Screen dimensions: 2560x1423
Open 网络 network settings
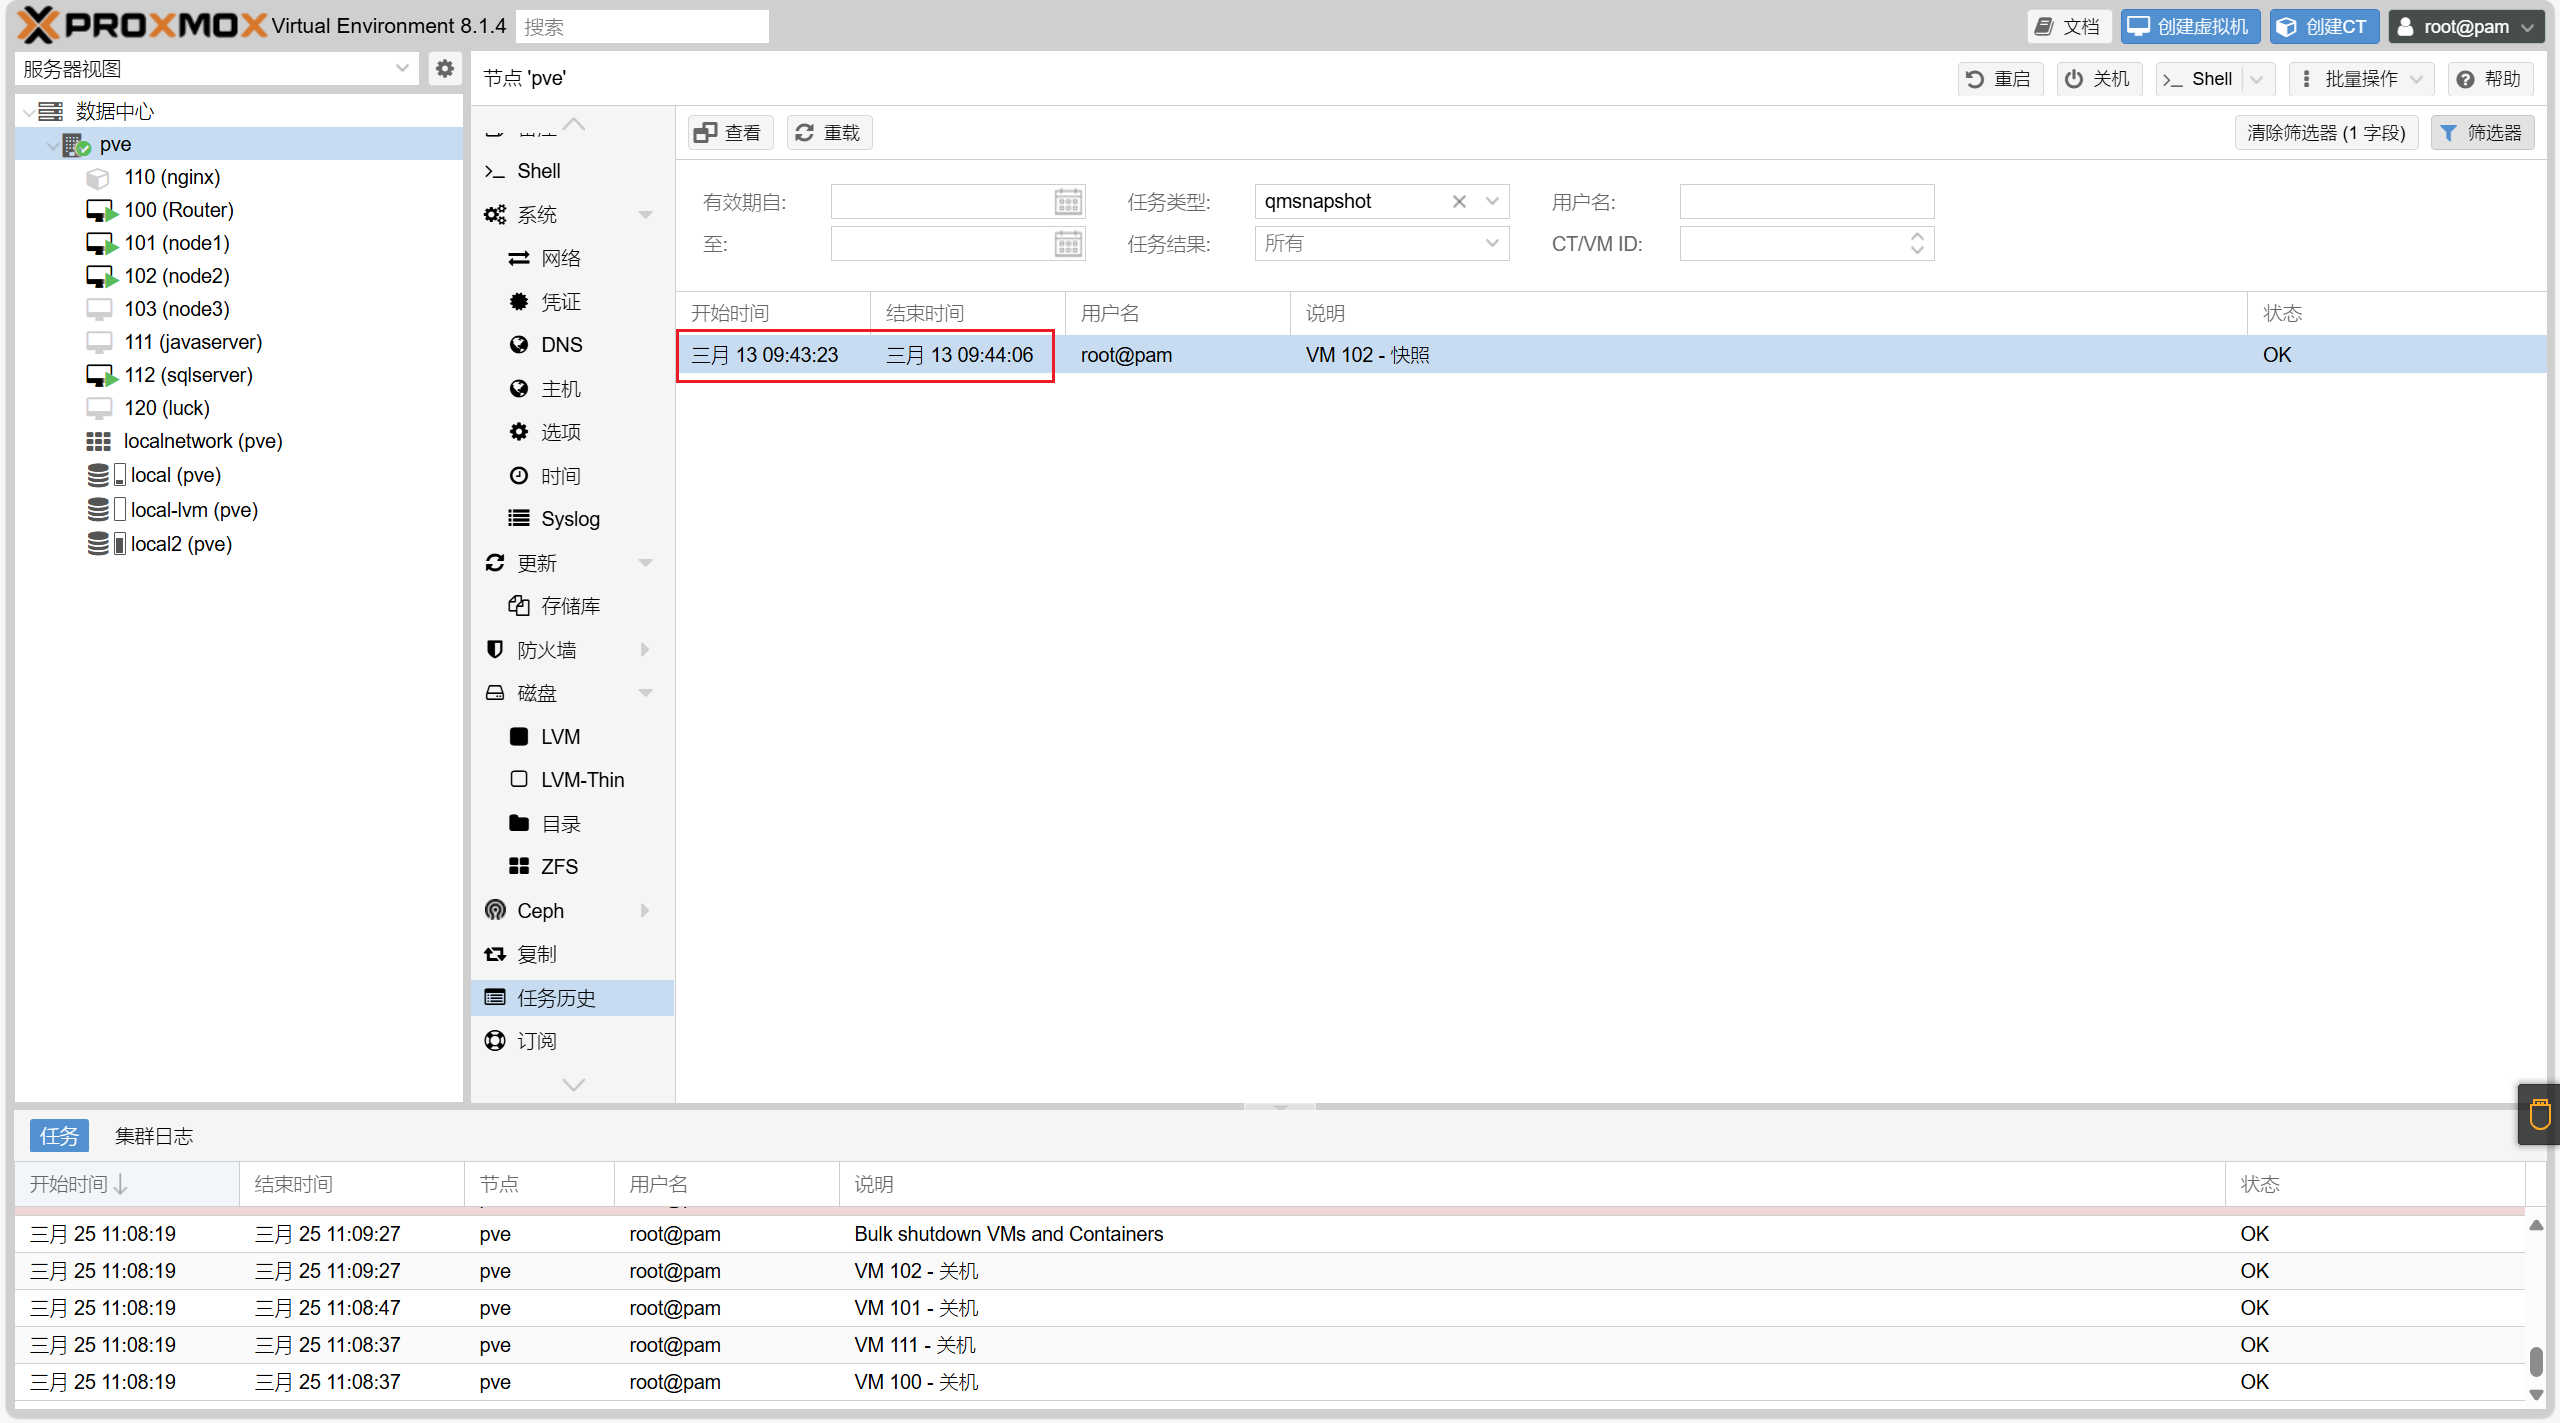click(560, 258)
